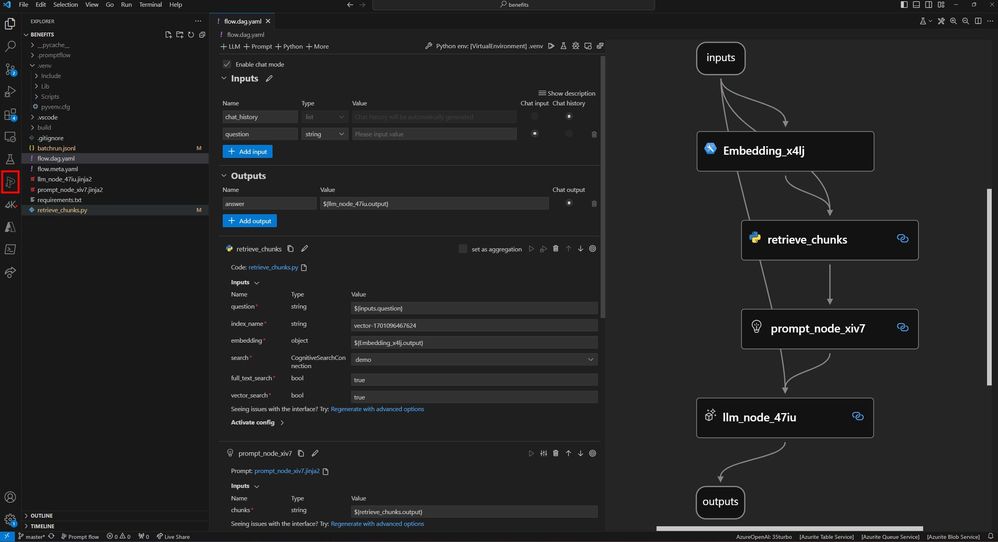This screenshot has height=542, width=998.
Task: Open the search connection dropdown showing demo
Action: (474, 359)
